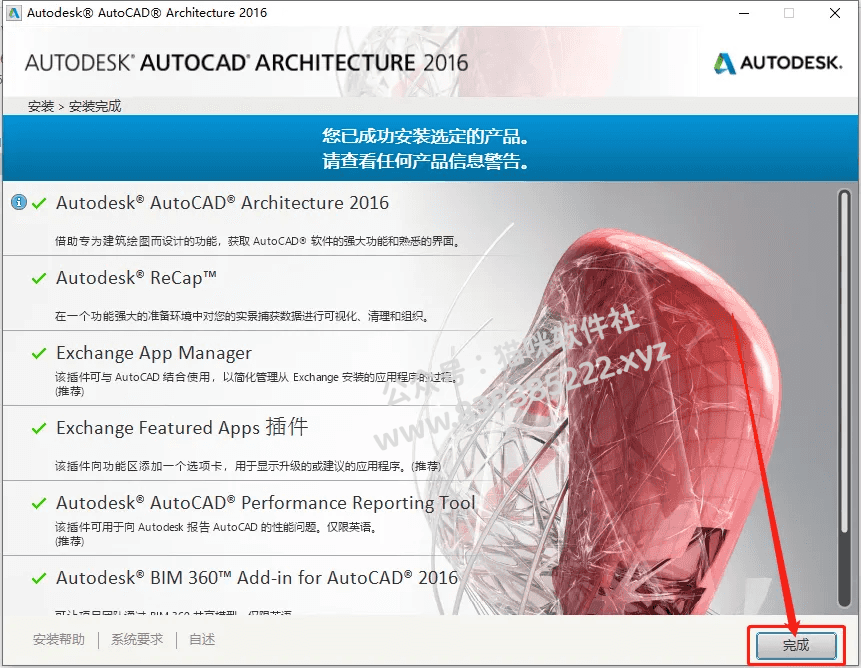Open the 自述 readme link
Image resolution: width=861 pixels, height=668 pixels.
coord(202,639)
